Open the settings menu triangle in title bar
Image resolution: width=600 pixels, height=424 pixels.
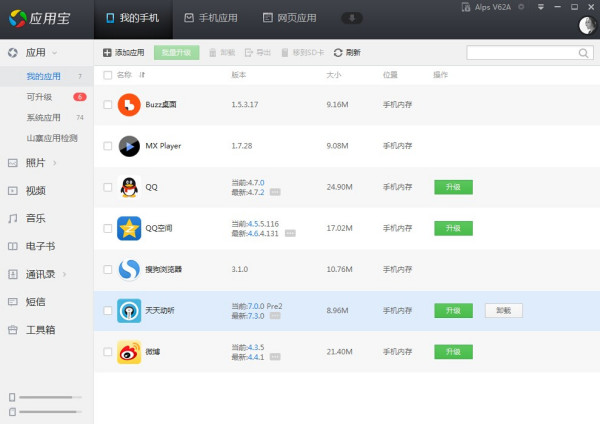[541, 7]
